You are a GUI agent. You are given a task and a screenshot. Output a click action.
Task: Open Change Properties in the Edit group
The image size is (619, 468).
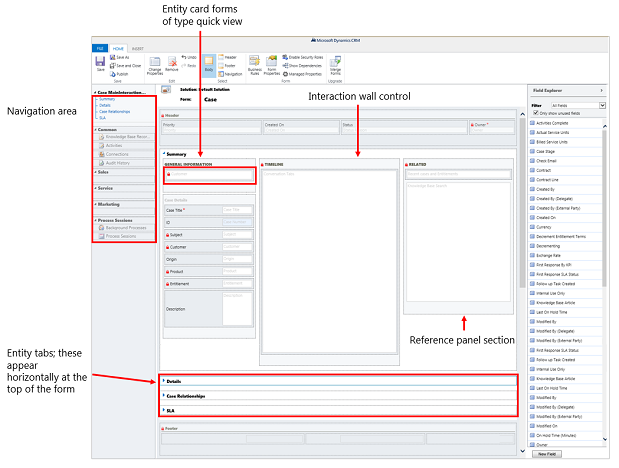[x=155, y=65]
